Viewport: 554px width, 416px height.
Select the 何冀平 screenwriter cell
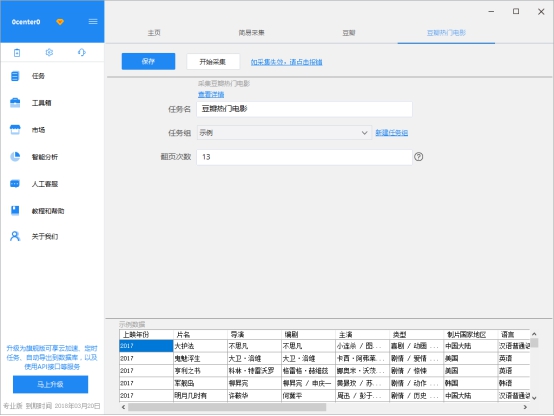tap(308, 396)
